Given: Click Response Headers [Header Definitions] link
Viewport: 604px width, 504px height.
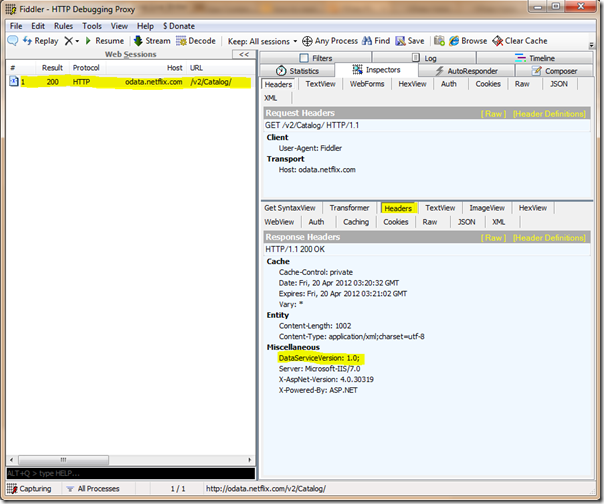Looking at the screenshot, I should 549,238.
